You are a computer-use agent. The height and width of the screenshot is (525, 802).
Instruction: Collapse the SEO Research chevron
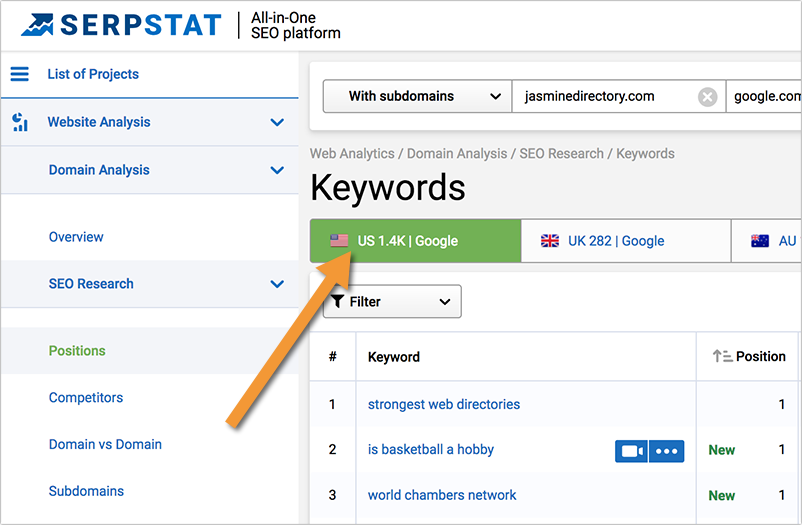click(277, 284)
